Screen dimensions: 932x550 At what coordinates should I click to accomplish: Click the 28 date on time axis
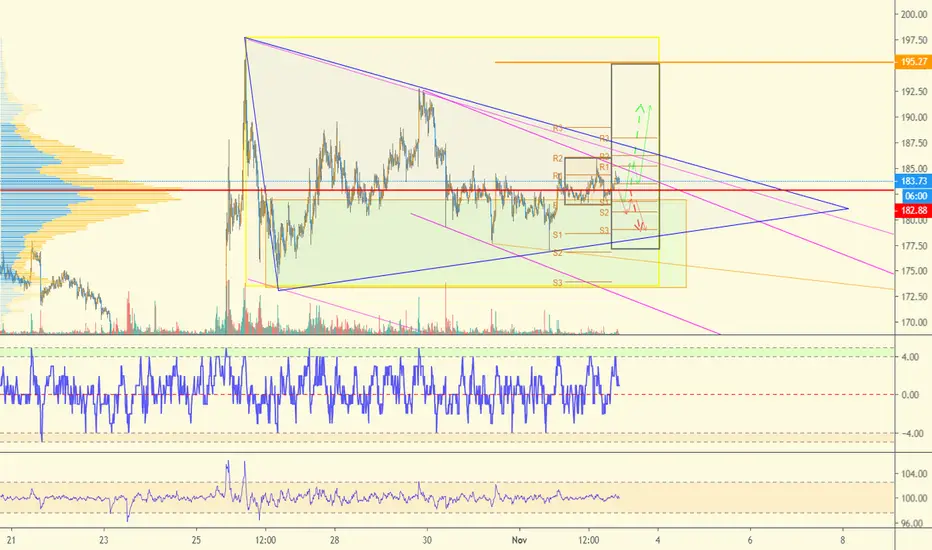coord(335,540)
